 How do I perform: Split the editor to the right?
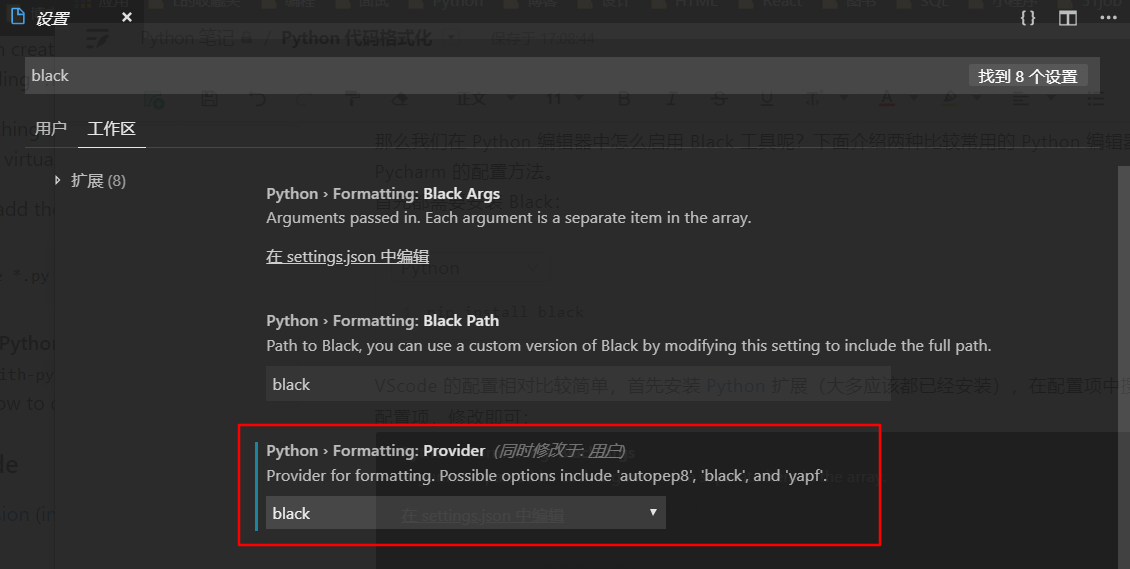tap(1068, 17)
